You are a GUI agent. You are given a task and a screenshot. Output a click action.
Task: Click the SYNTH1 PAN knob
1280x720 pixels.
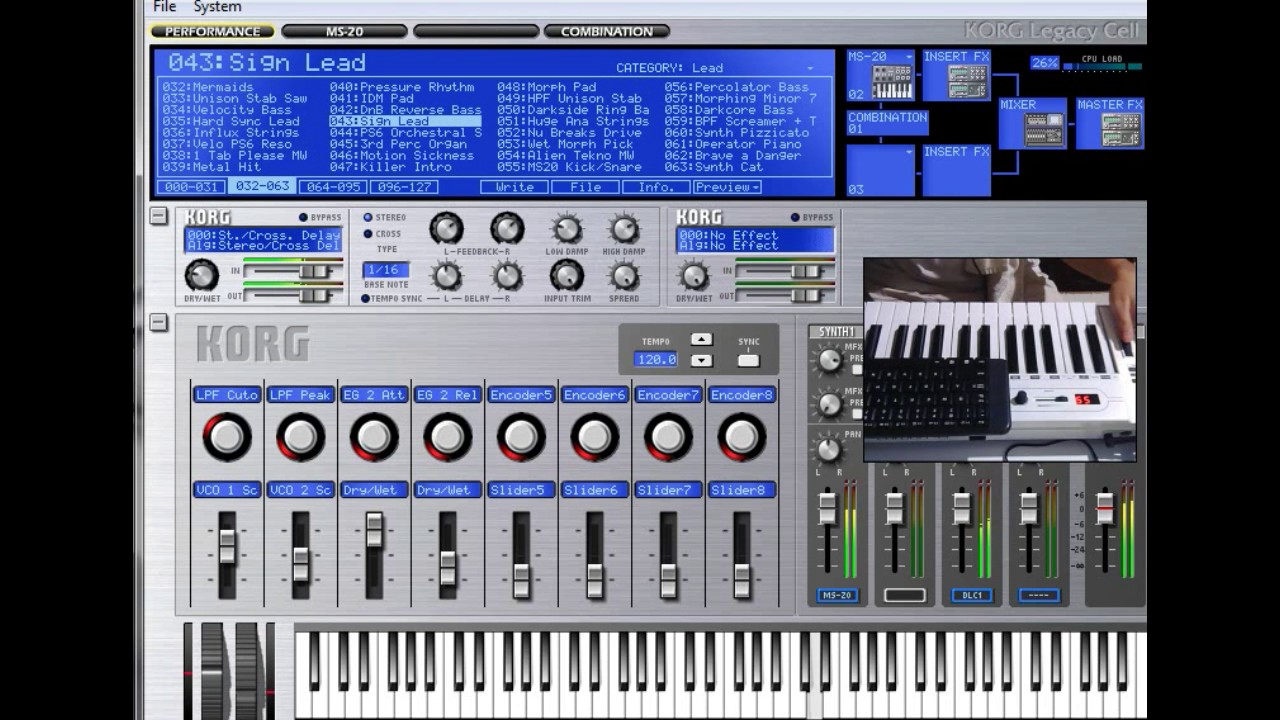click(828, 448)
